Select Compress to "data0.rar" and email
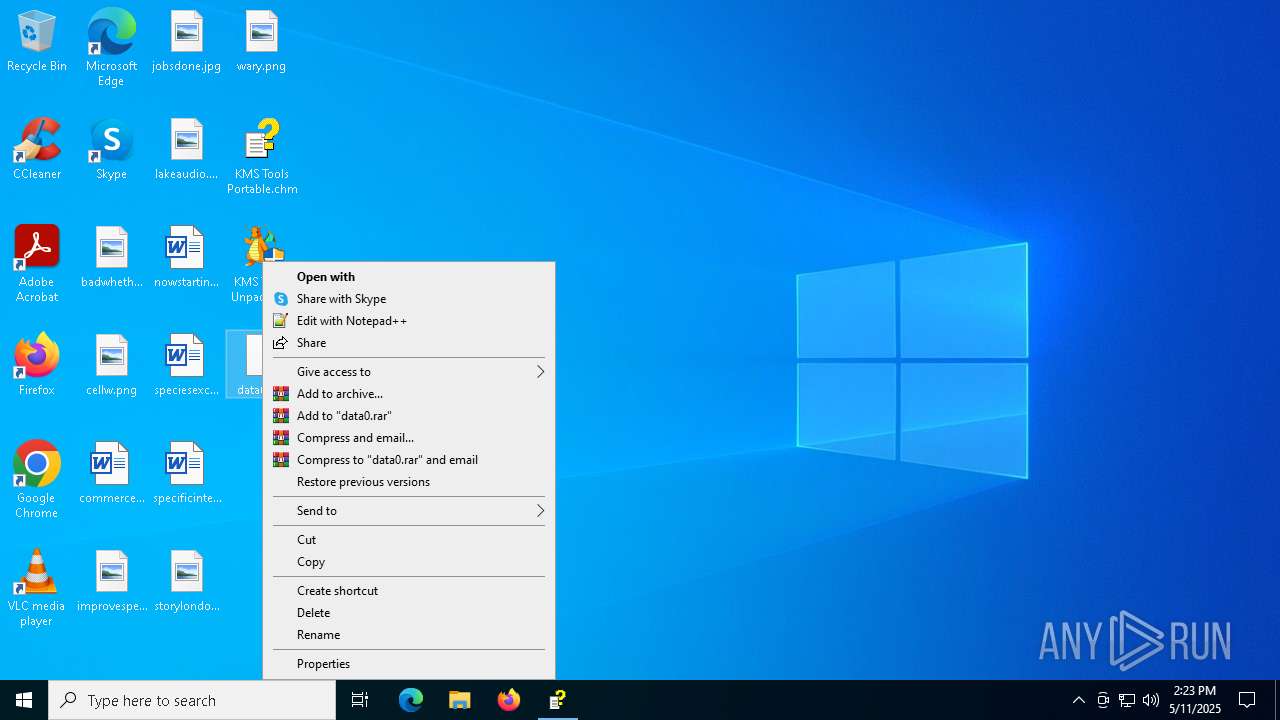This screenshot has width=1280, height=720. [409, 460]
